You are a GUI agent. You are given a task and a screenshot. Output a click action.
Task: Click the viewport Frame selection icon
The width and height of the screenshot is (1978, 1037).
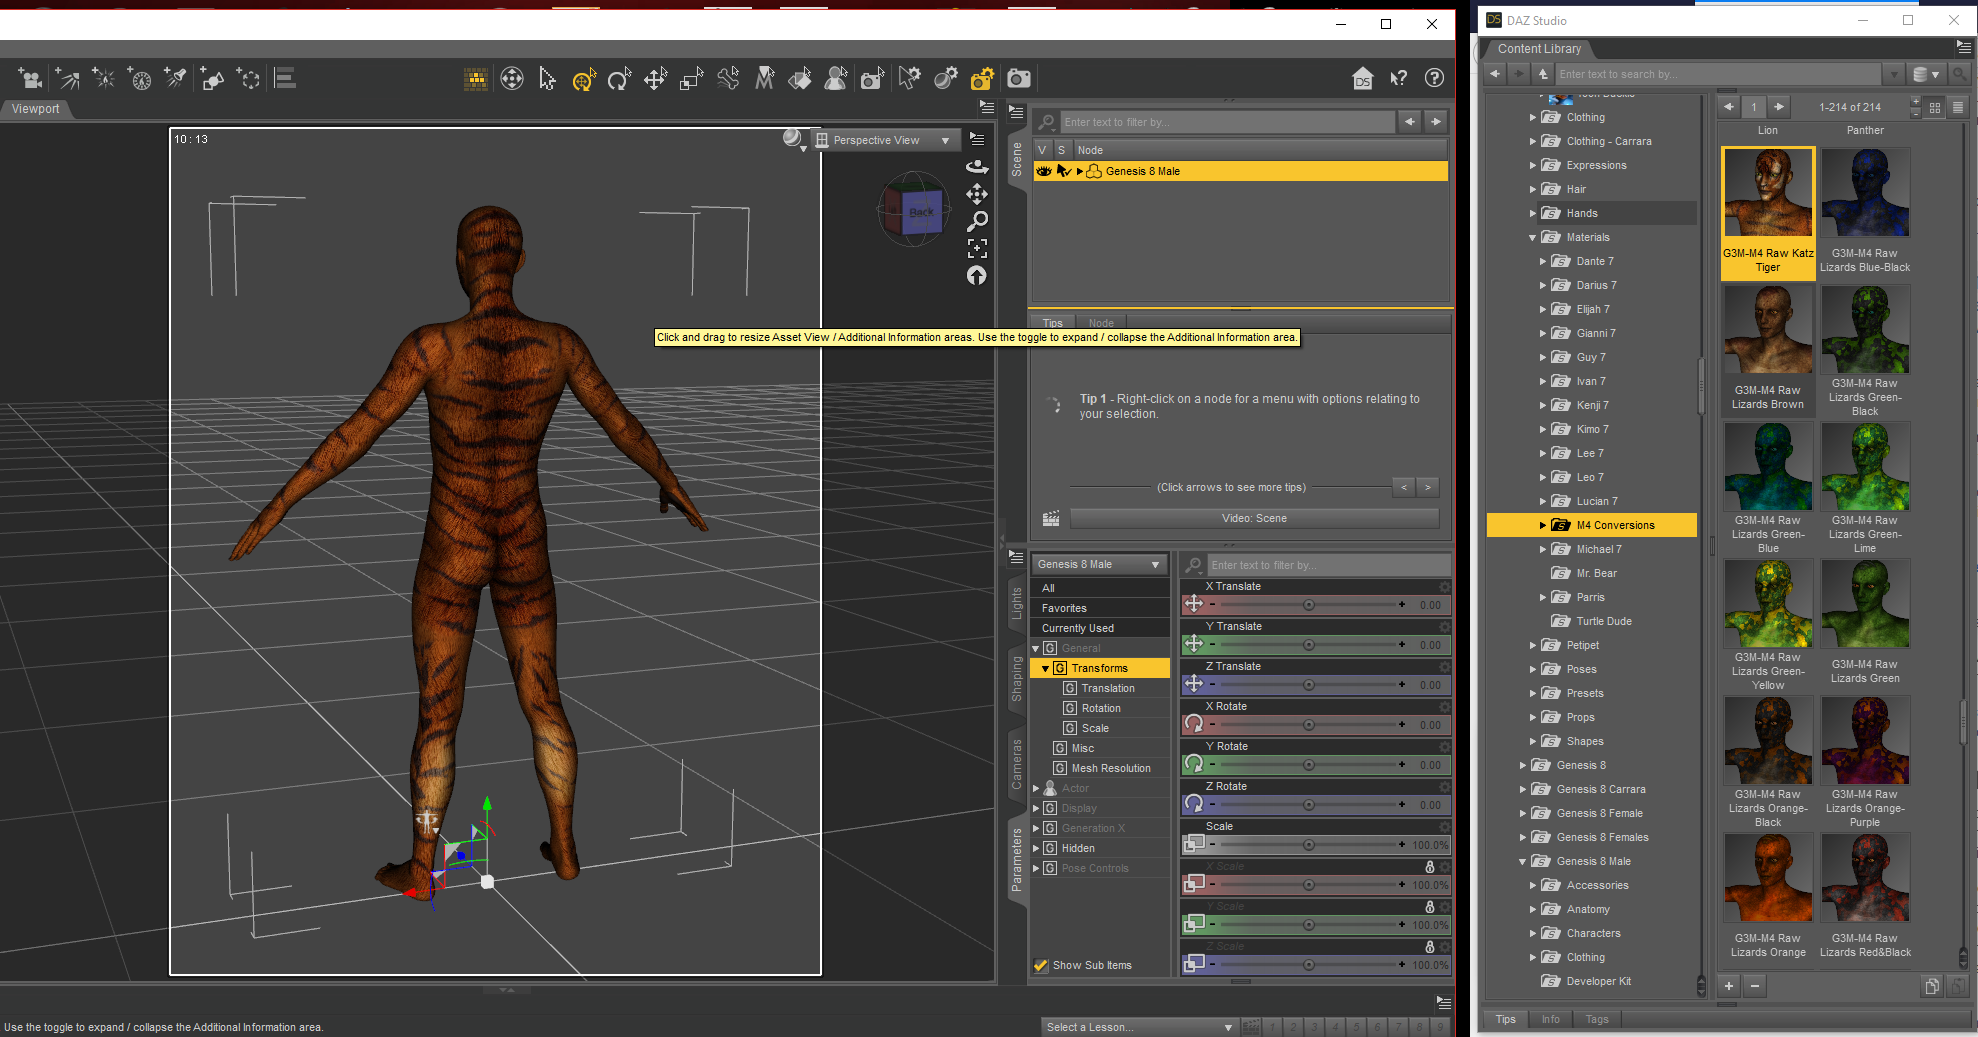tap(977, 248)
